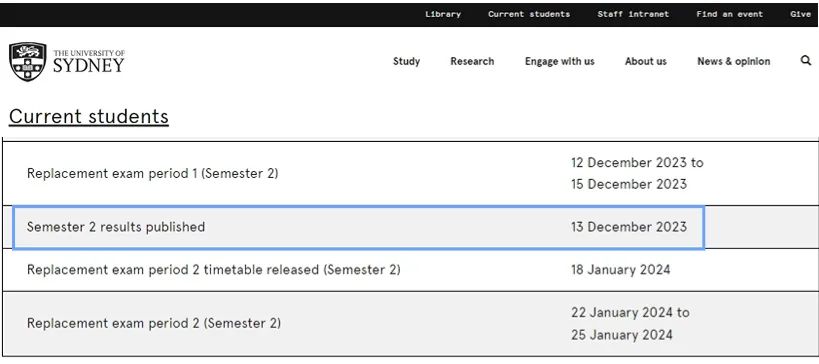This screenshot has width=819, height=364.
Task: Open the About us menu
Action: (x=646, y=61)
